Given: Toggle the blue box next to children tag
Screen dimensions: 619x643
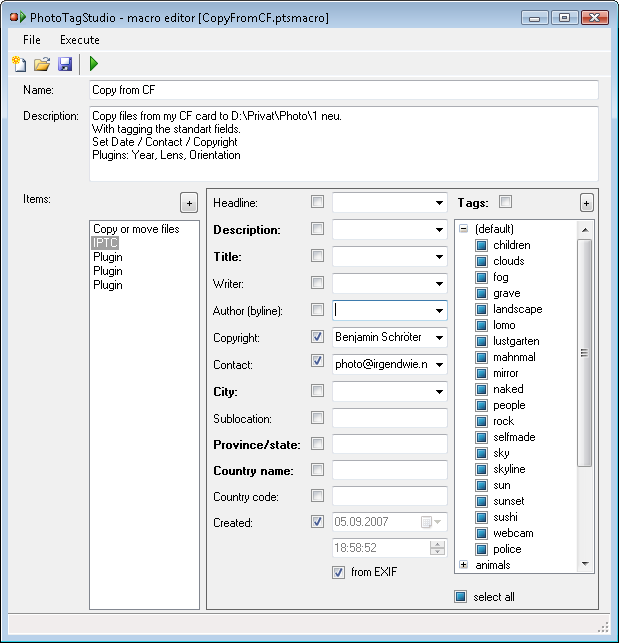Looking at the screenshot, I should pyautogui.click(x=482, y=245).
